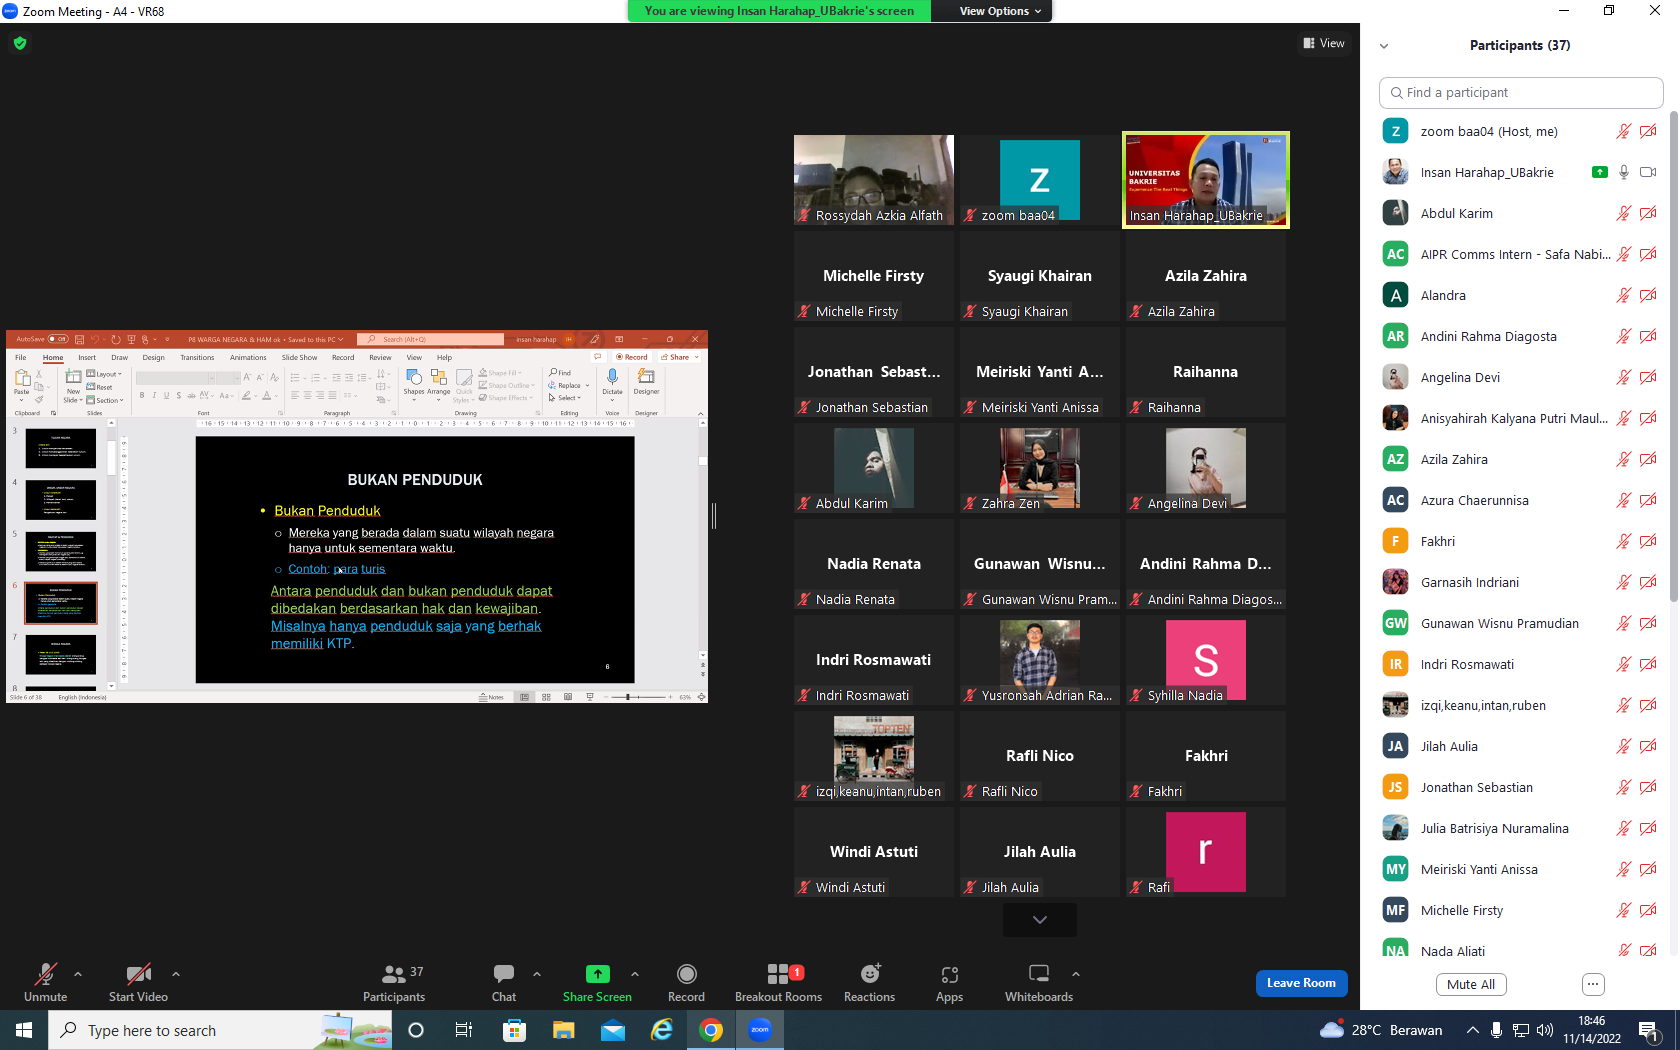
Task: Collapse the Participants panel chevron
Action: pyautogui.click(x=1384, y=46)
